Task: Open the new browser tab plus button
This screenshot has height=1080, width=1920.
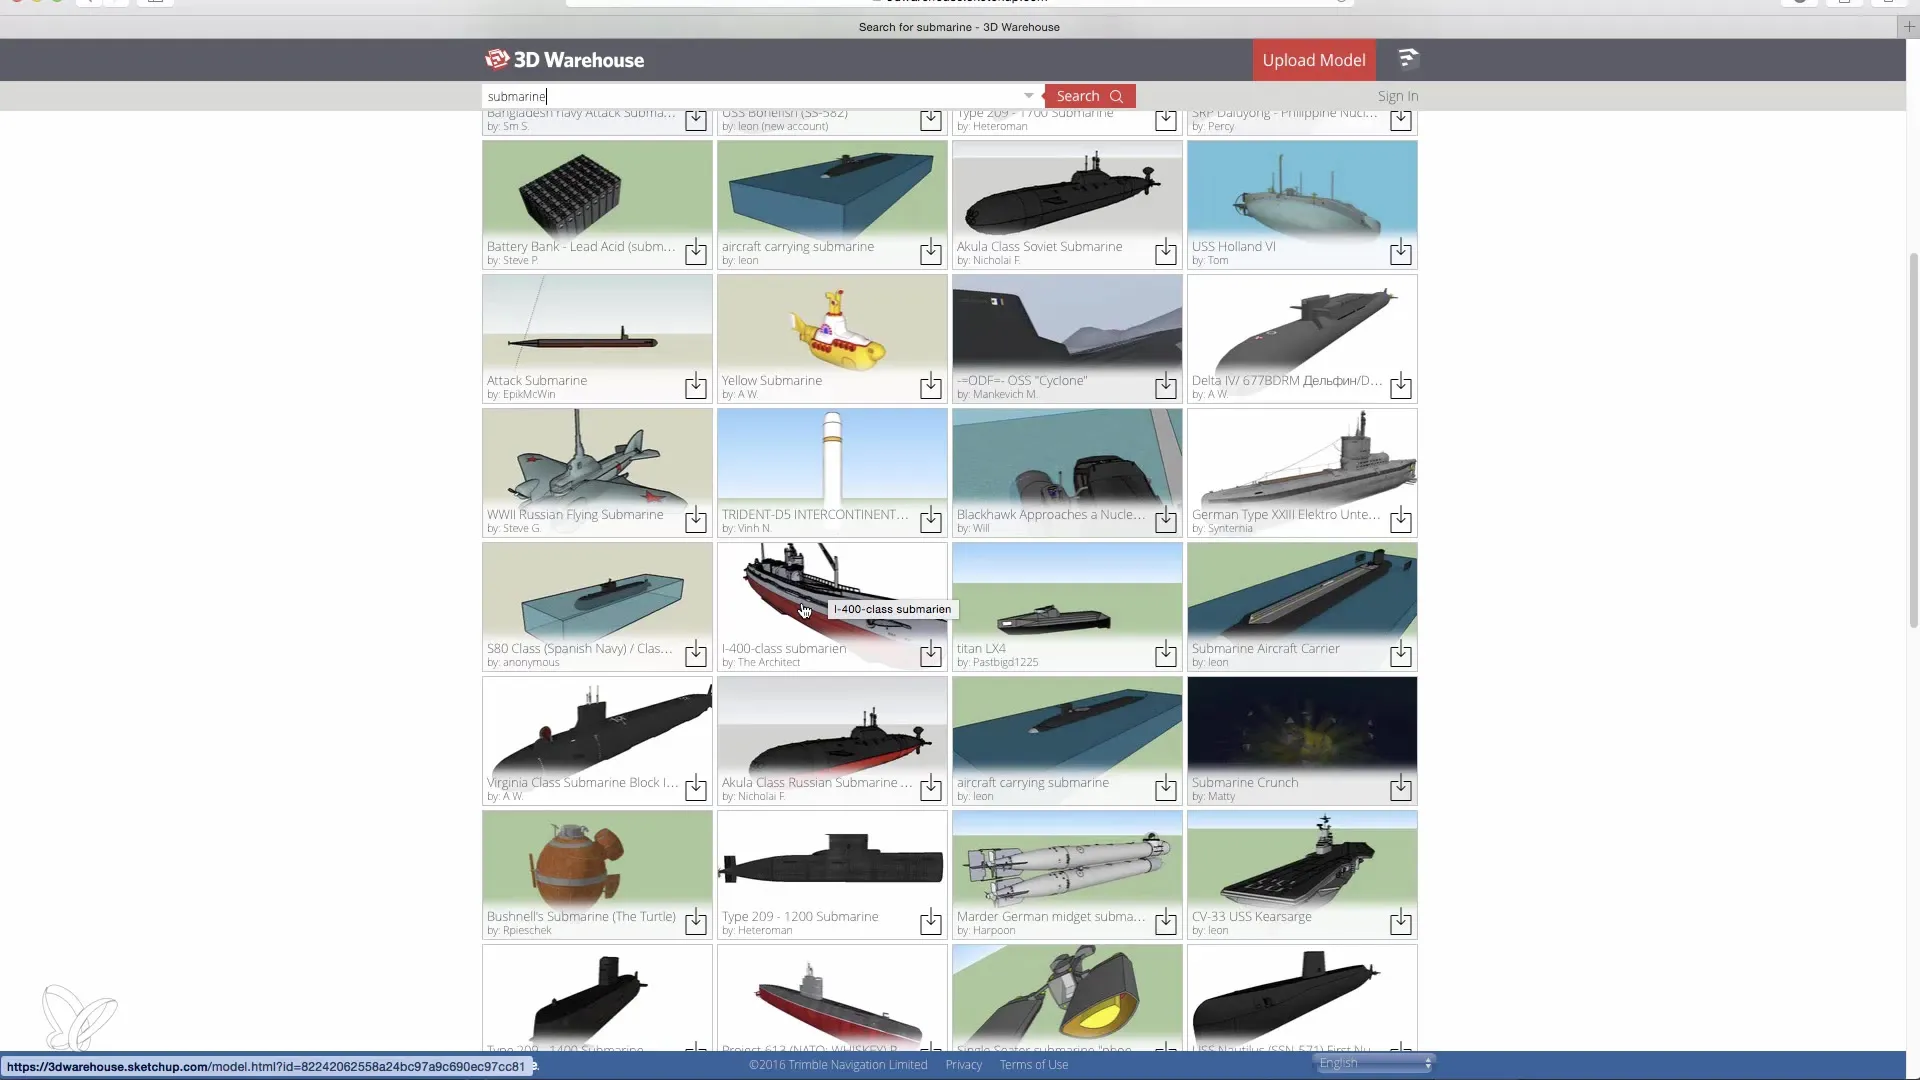Action: pyautogui.click(x=1909, y=27)
